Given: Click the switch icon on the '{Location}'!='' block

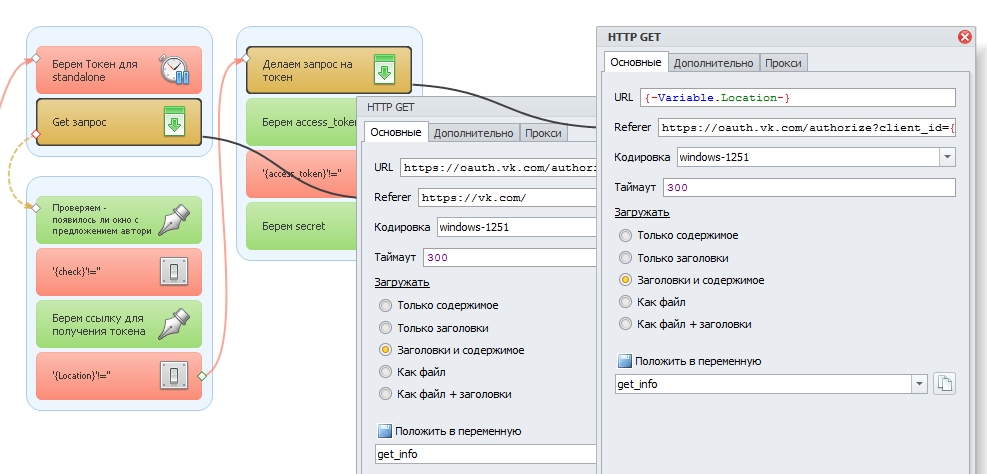Looking at the screenshot, I should (x=174, y=376).
